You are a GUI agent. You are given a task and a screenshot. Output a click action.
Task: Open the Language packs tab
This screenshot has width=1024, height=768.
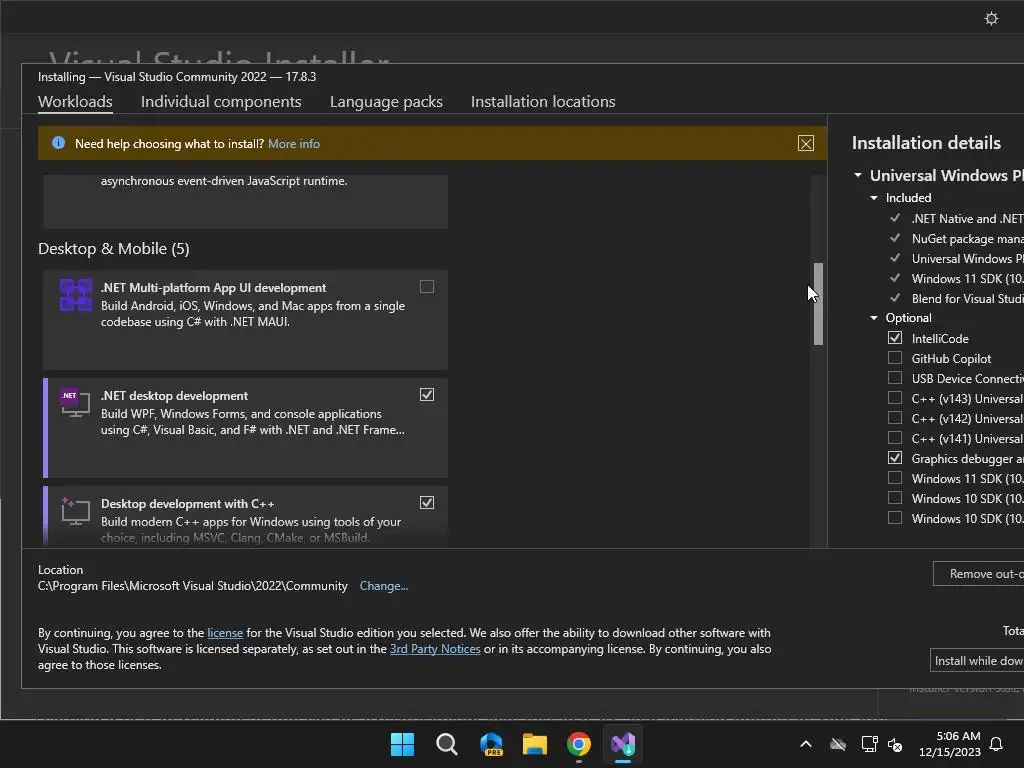click(x=386, y=102)
